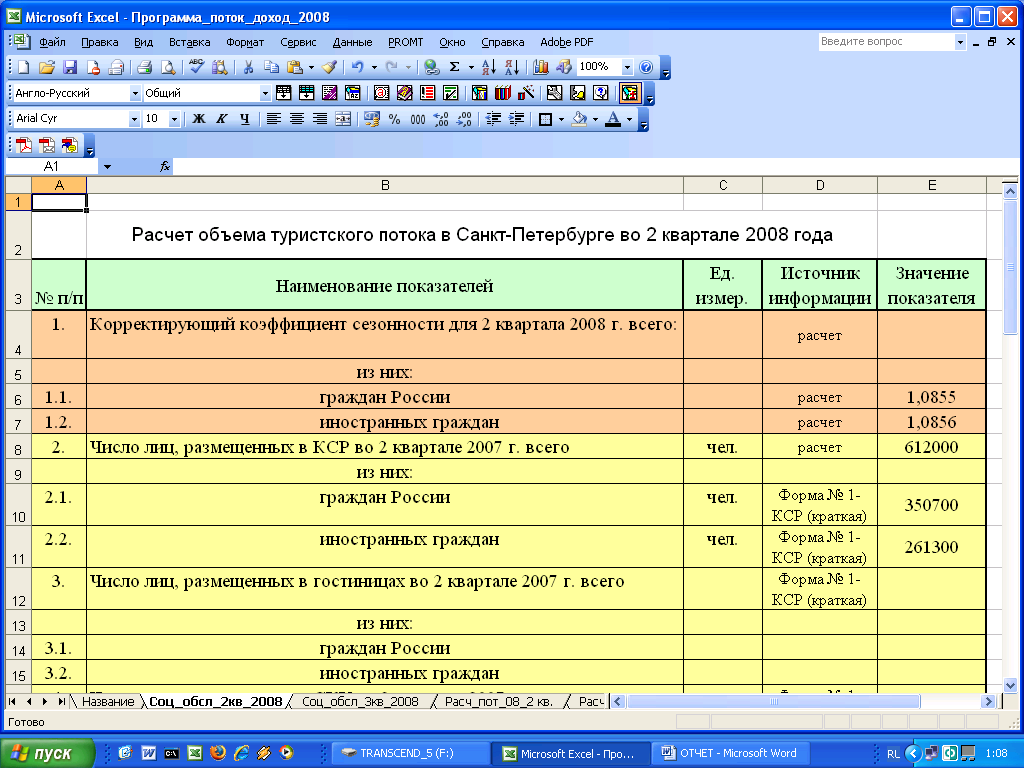This screenshot has height=768, width=1024.
Task: Open the fill color dropdown arrow
Action: click(595, 119)
